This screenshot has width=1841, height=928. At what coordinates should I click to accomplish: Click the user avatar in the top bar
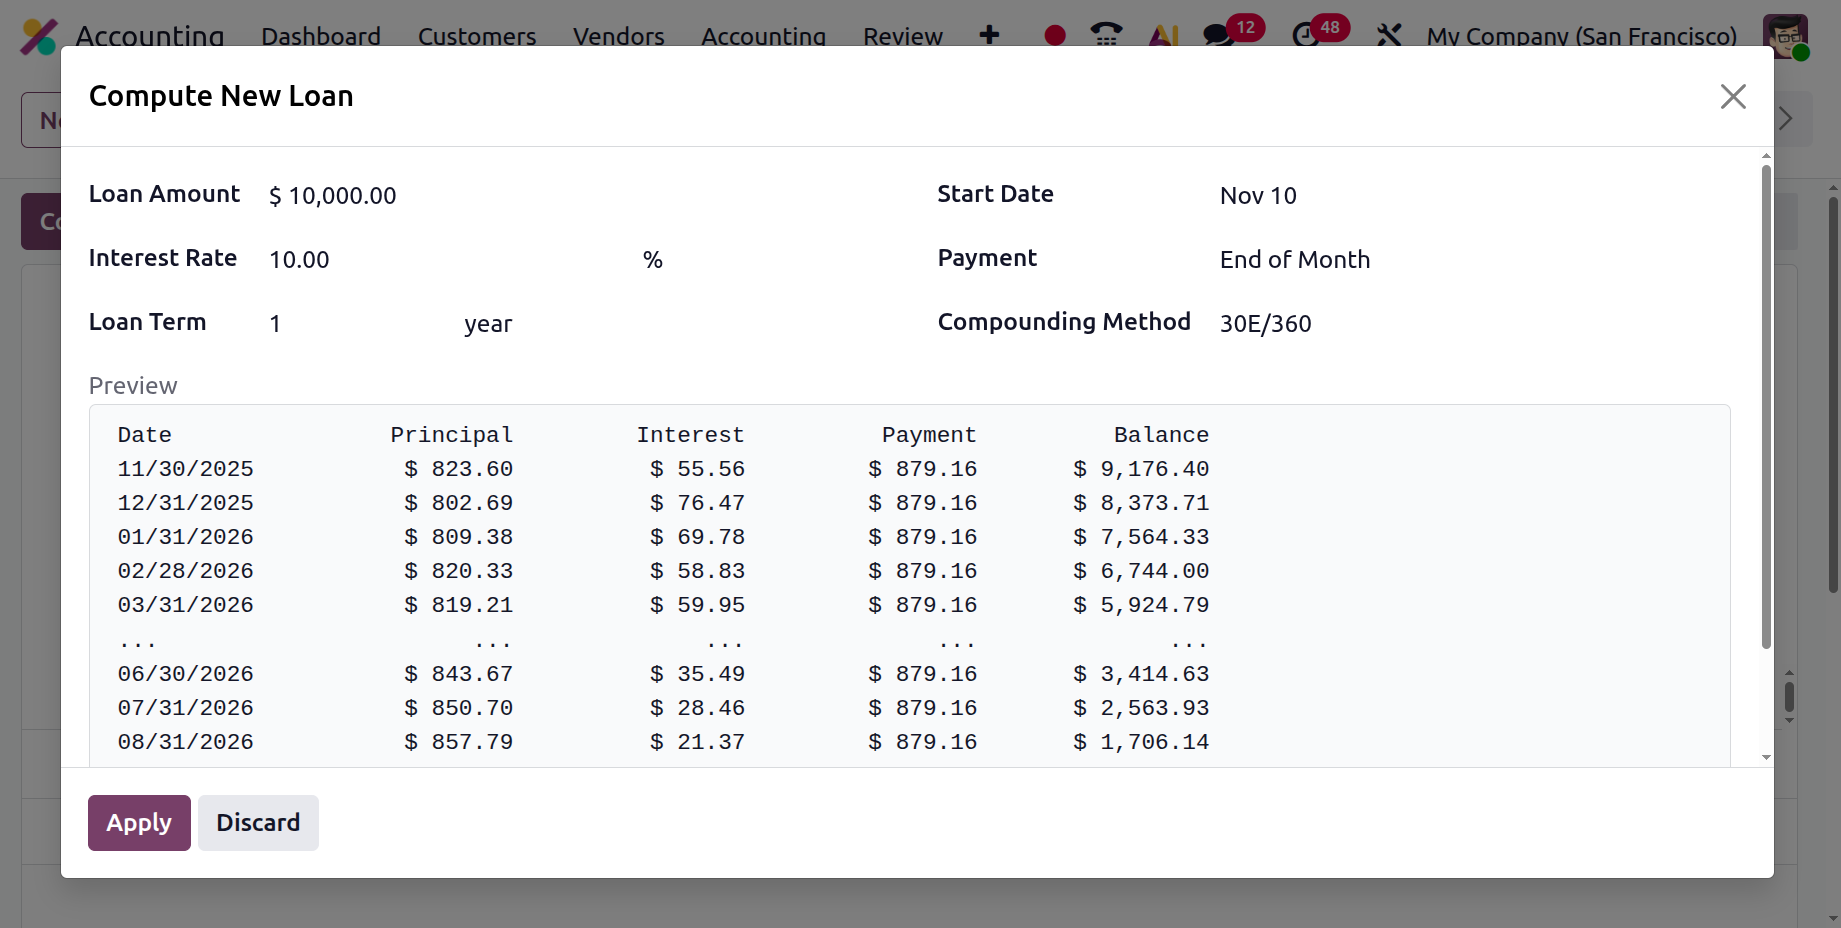tap(1785, 36)
